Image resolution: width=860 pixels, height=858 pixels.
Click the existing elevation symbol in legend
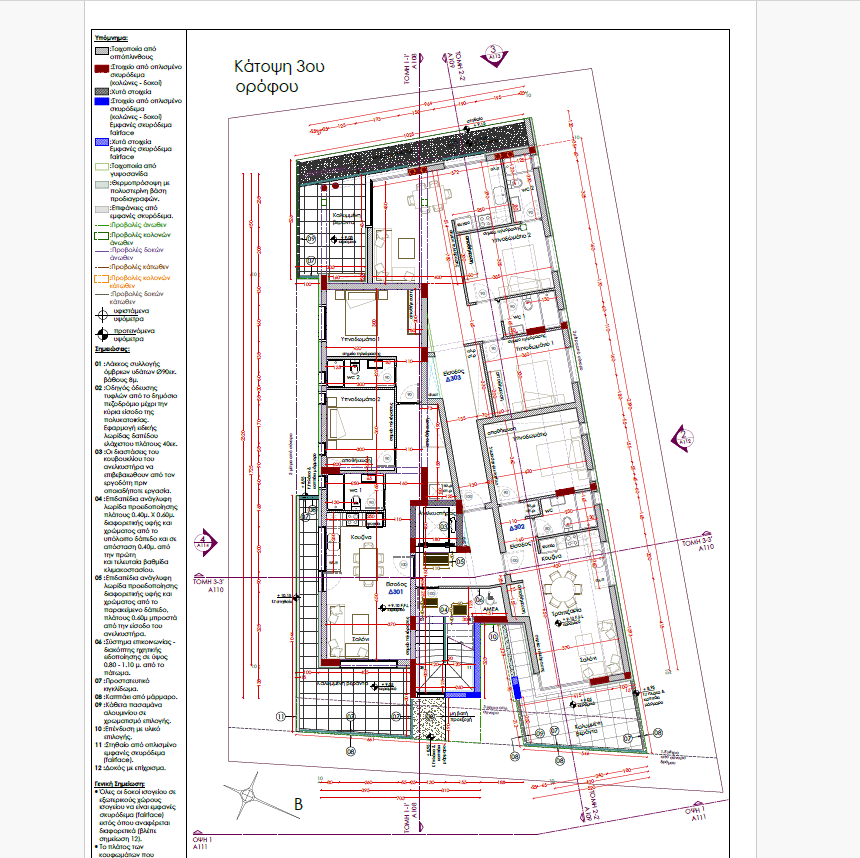(102, 314)
